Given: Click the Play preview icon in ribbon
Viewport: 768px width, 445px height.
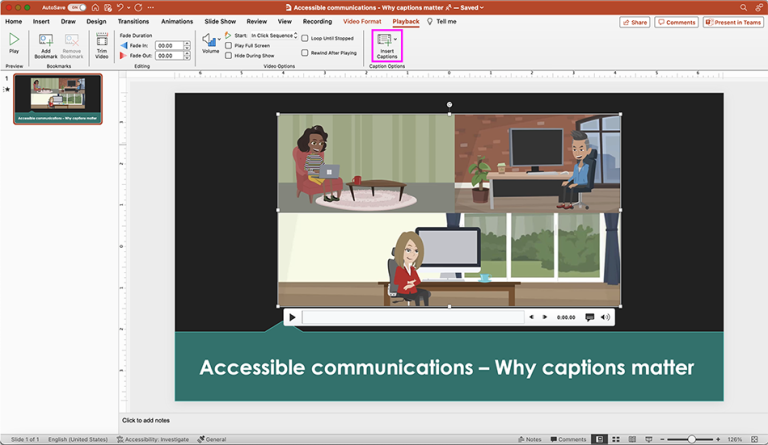Looking at the screenshot, I should pyautogui.click(x=14, y=40).
